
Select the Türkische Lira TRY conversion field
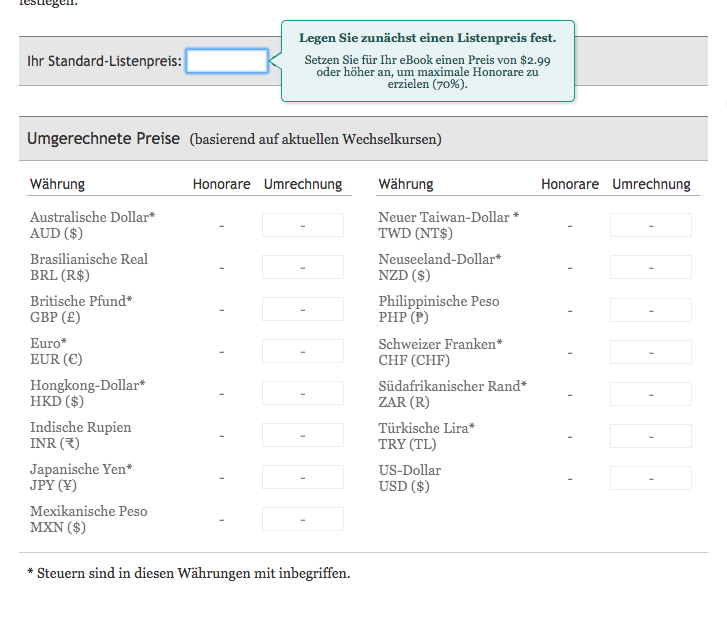[x=650, y=435]
